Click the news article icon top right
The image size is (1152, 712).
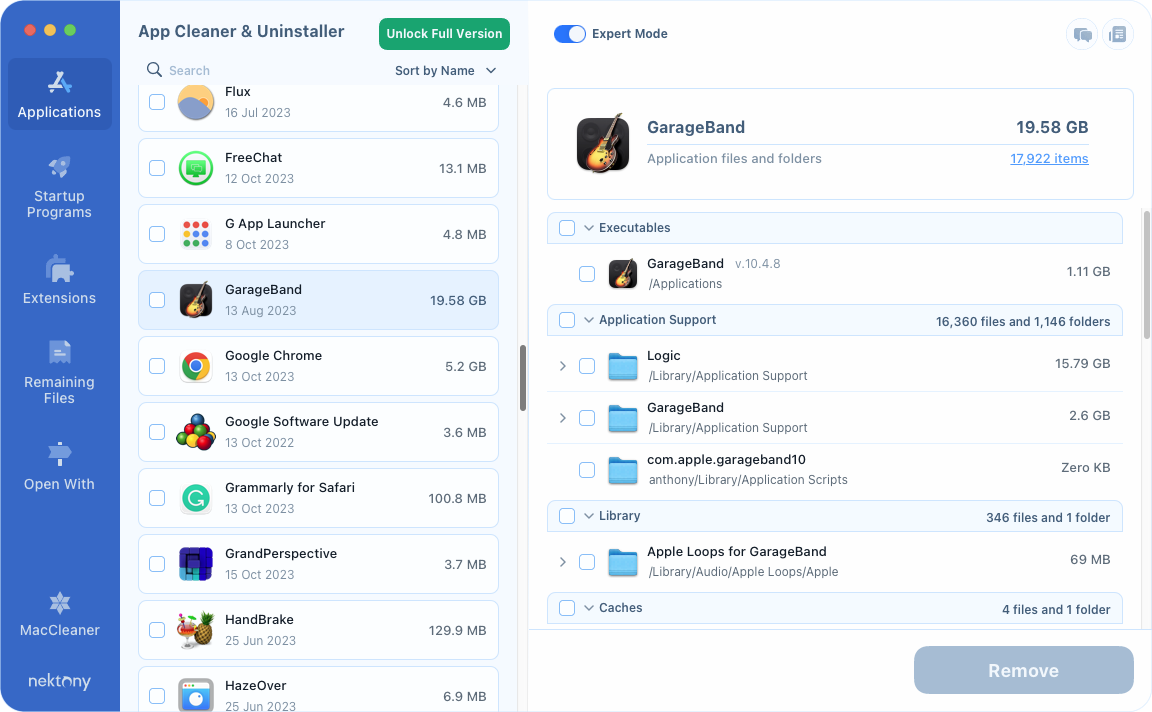(x=1118, y=34)
